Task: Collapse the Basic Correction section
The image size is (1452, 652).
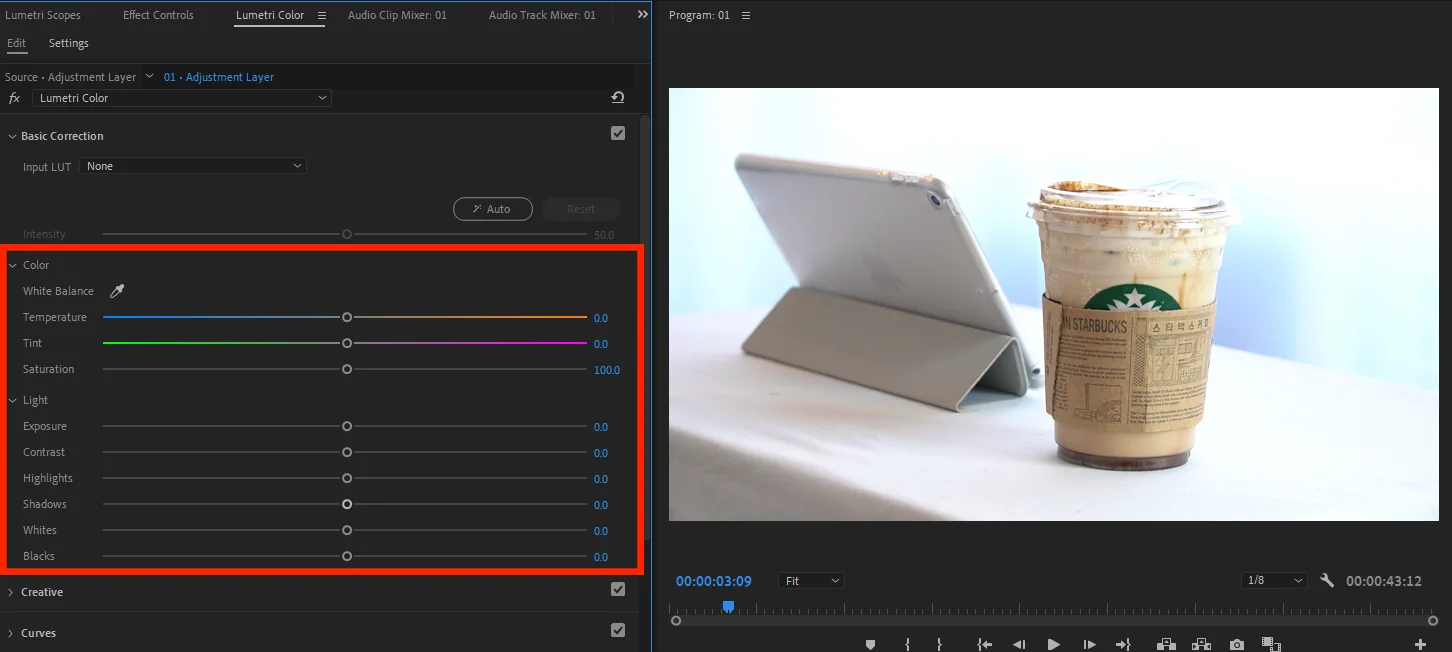Action: click(12, 136)
